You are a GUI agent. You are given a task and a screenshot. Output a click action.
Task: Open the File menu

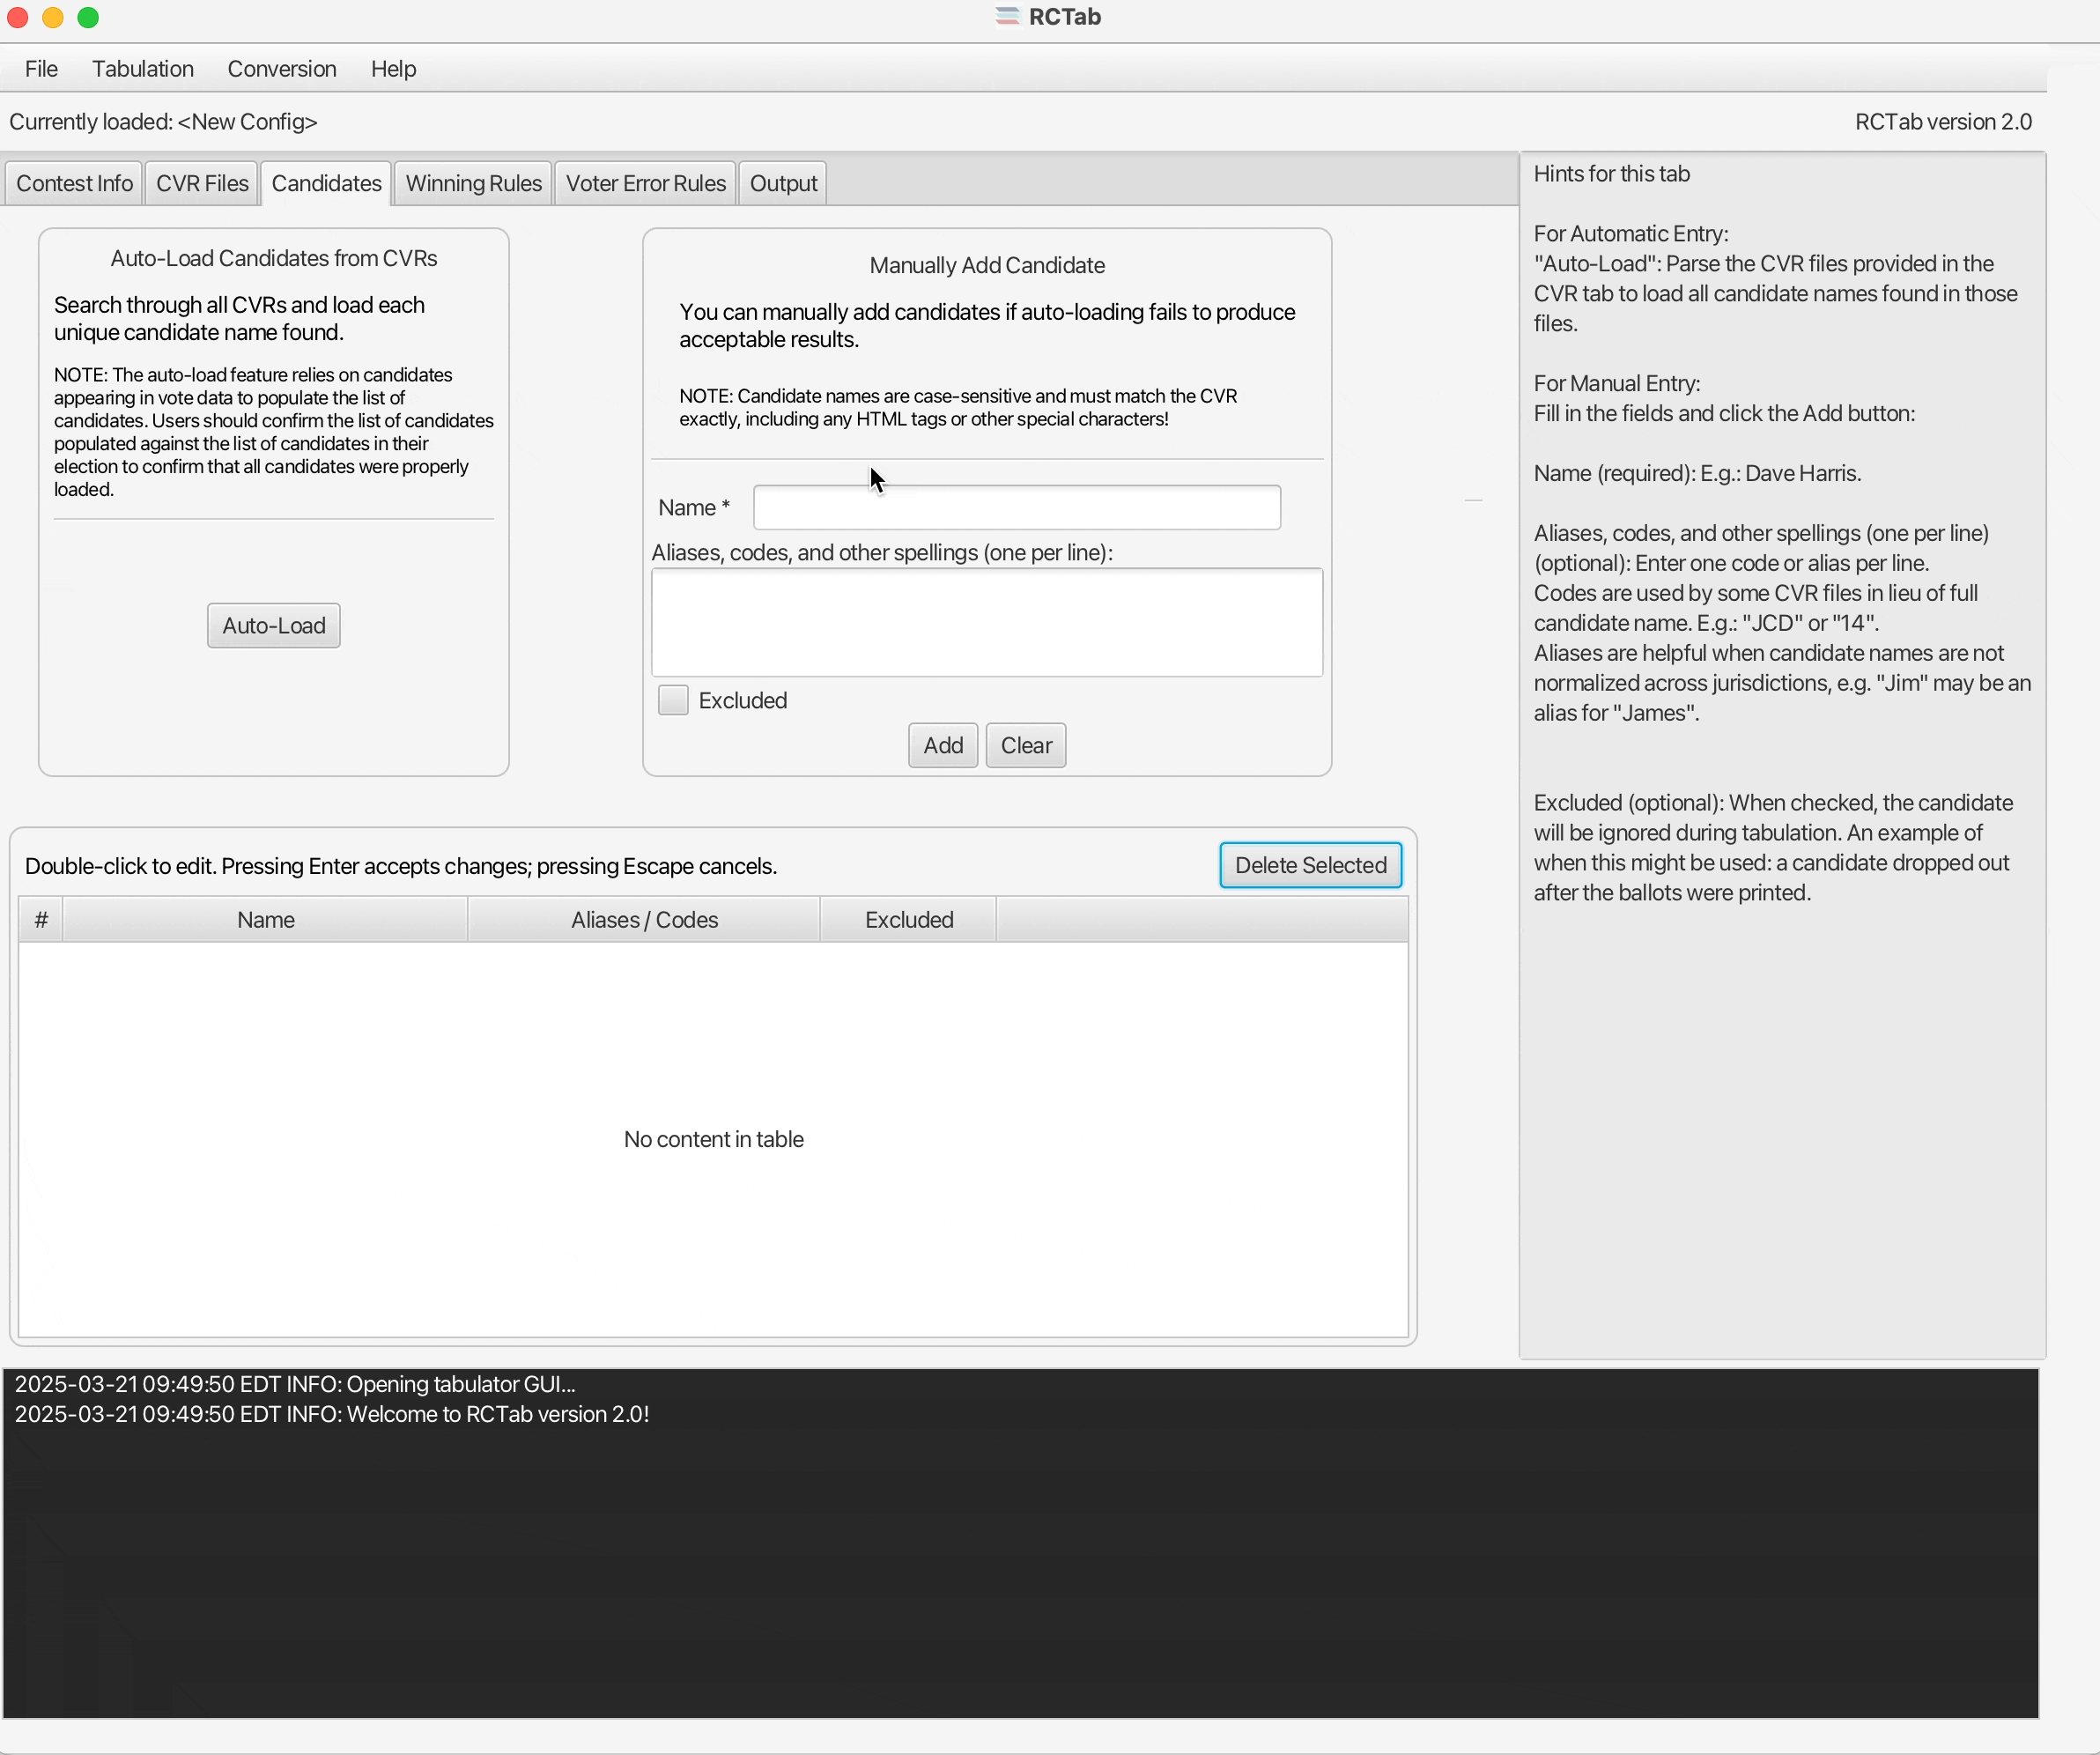(x=41, y=69)
